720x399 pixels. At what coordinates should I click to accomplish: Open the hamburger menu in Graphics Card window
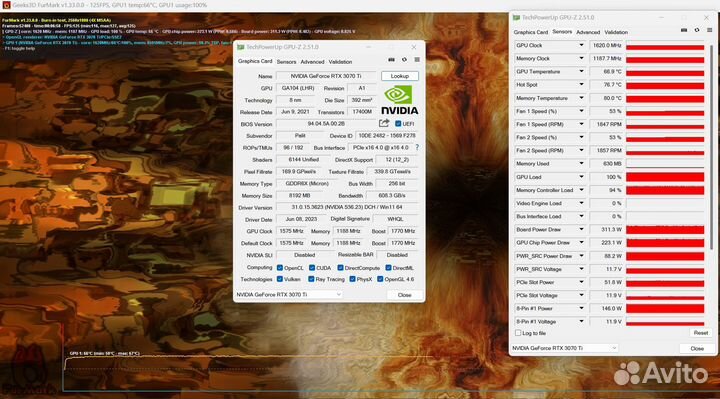417,60
